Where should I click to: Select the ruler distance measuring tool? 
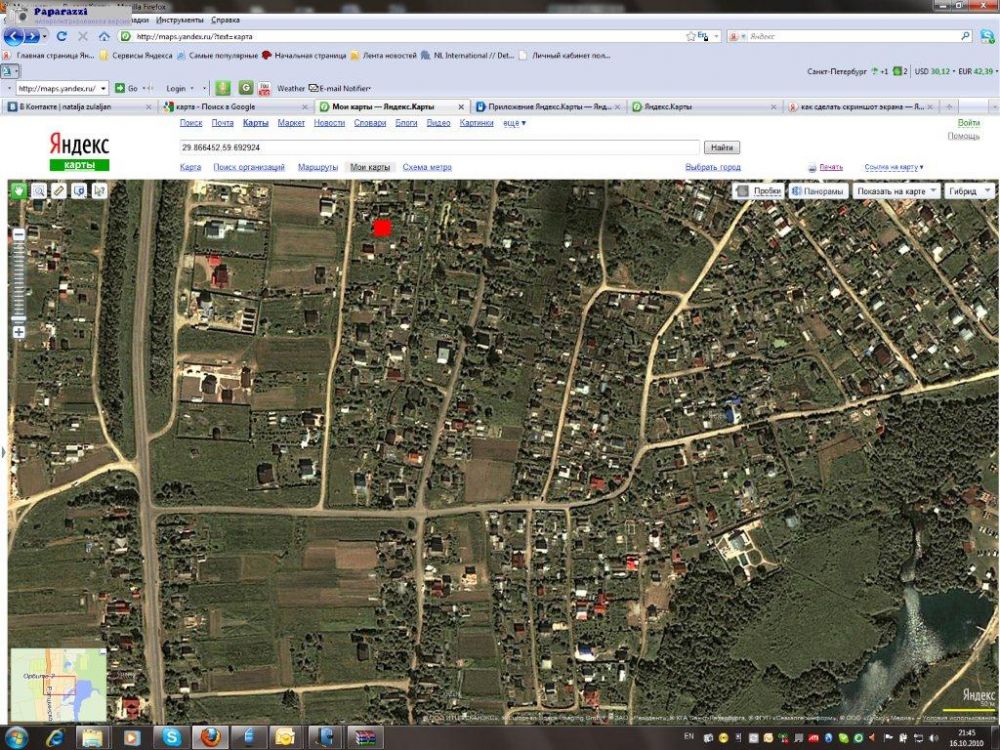(x=59, y=190)
